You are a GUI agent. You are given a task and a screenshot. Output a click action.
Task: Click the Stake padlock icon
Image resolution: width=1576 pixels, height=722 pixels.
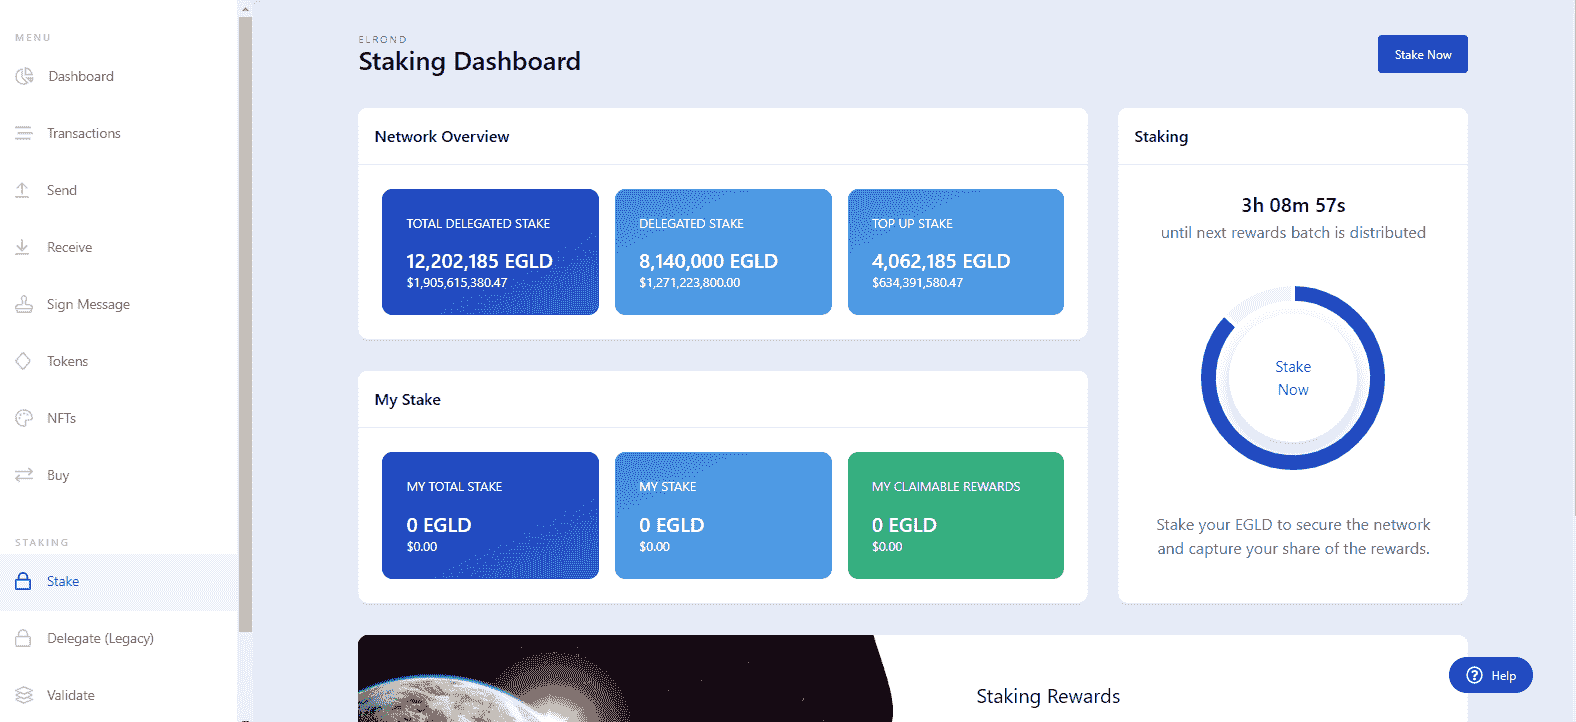pos(23,581)
